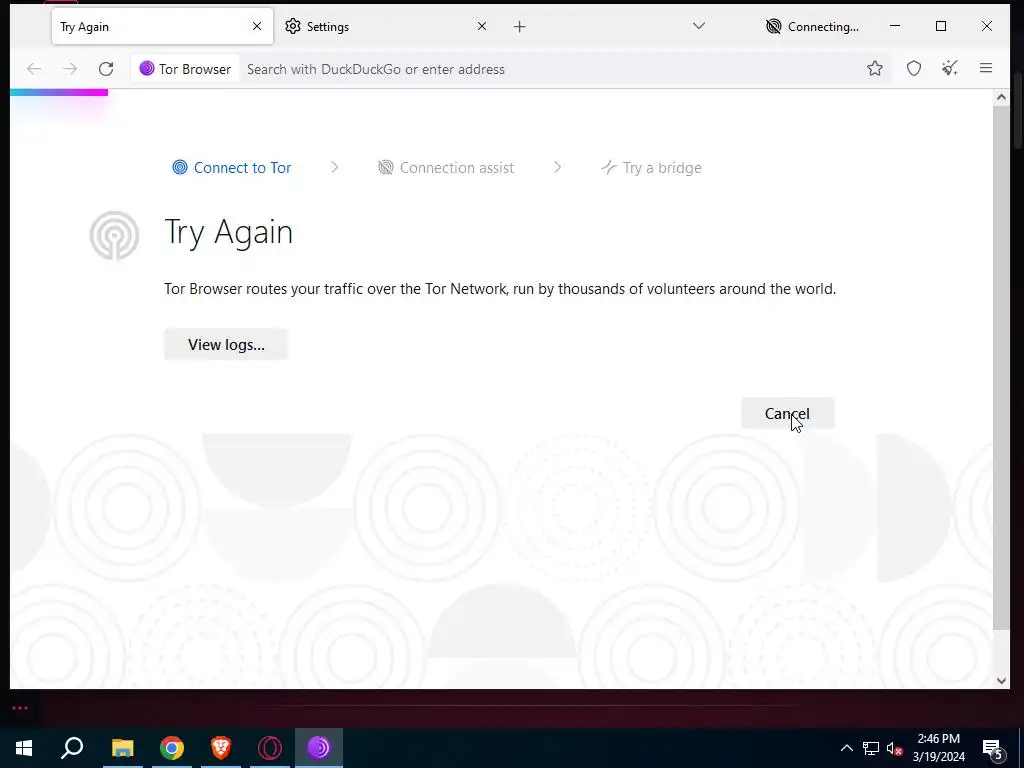
Task: Select the Try Again tab
Action: click(163, 26)
